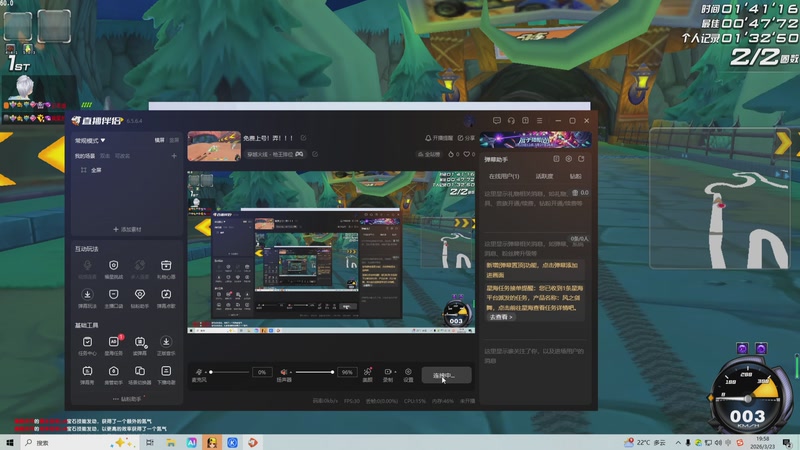This screenshot has width=800, height=450.
Task: Open the weather widget 22°C 多云
Action: click(645, 442)
